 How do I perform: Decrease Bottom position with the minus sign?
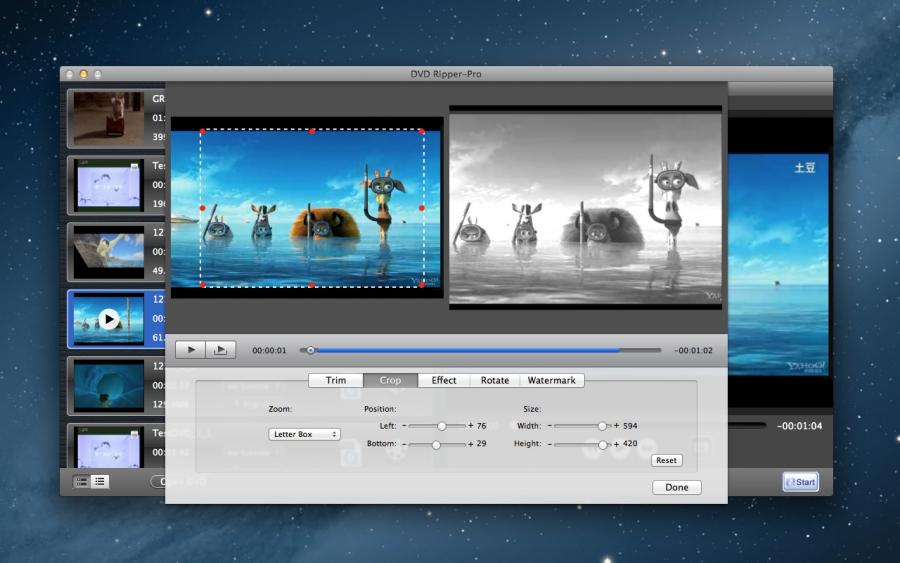tap(404, 444)
